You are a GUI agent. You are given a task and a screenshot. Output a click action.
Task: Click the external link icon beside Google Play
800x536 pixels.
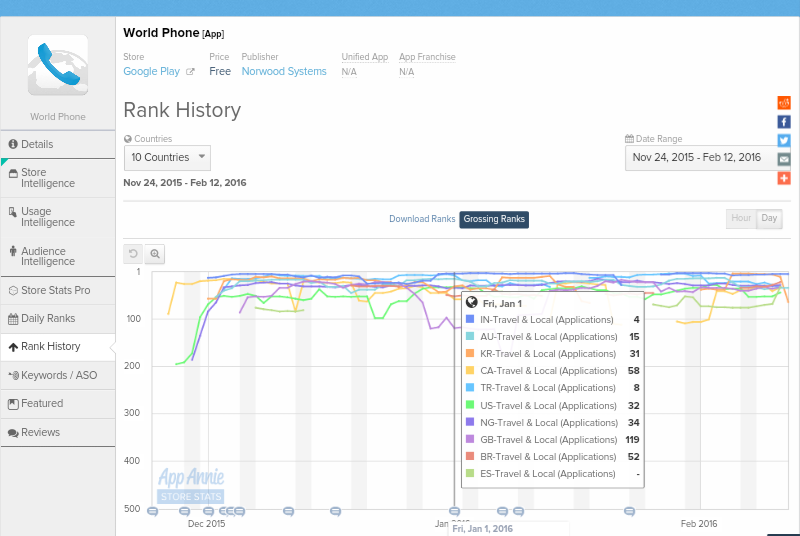[190, 72]
